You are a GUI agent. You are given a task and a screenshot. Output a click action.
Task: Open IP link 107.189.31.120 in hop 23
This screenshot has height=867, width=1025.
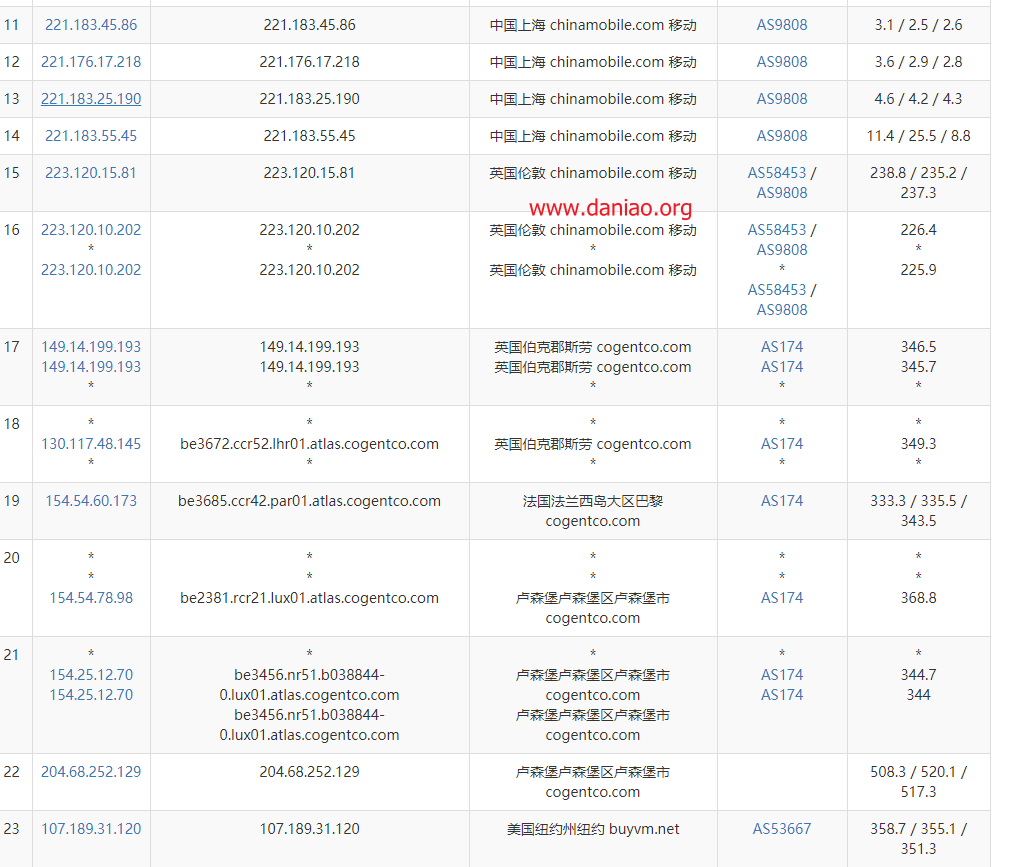tap(91, 828)
